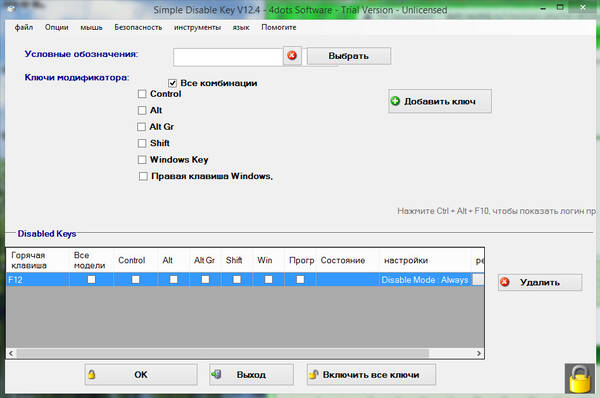
Task: Click the unlock icon on Включить все ключи
Action: point(314,374)
